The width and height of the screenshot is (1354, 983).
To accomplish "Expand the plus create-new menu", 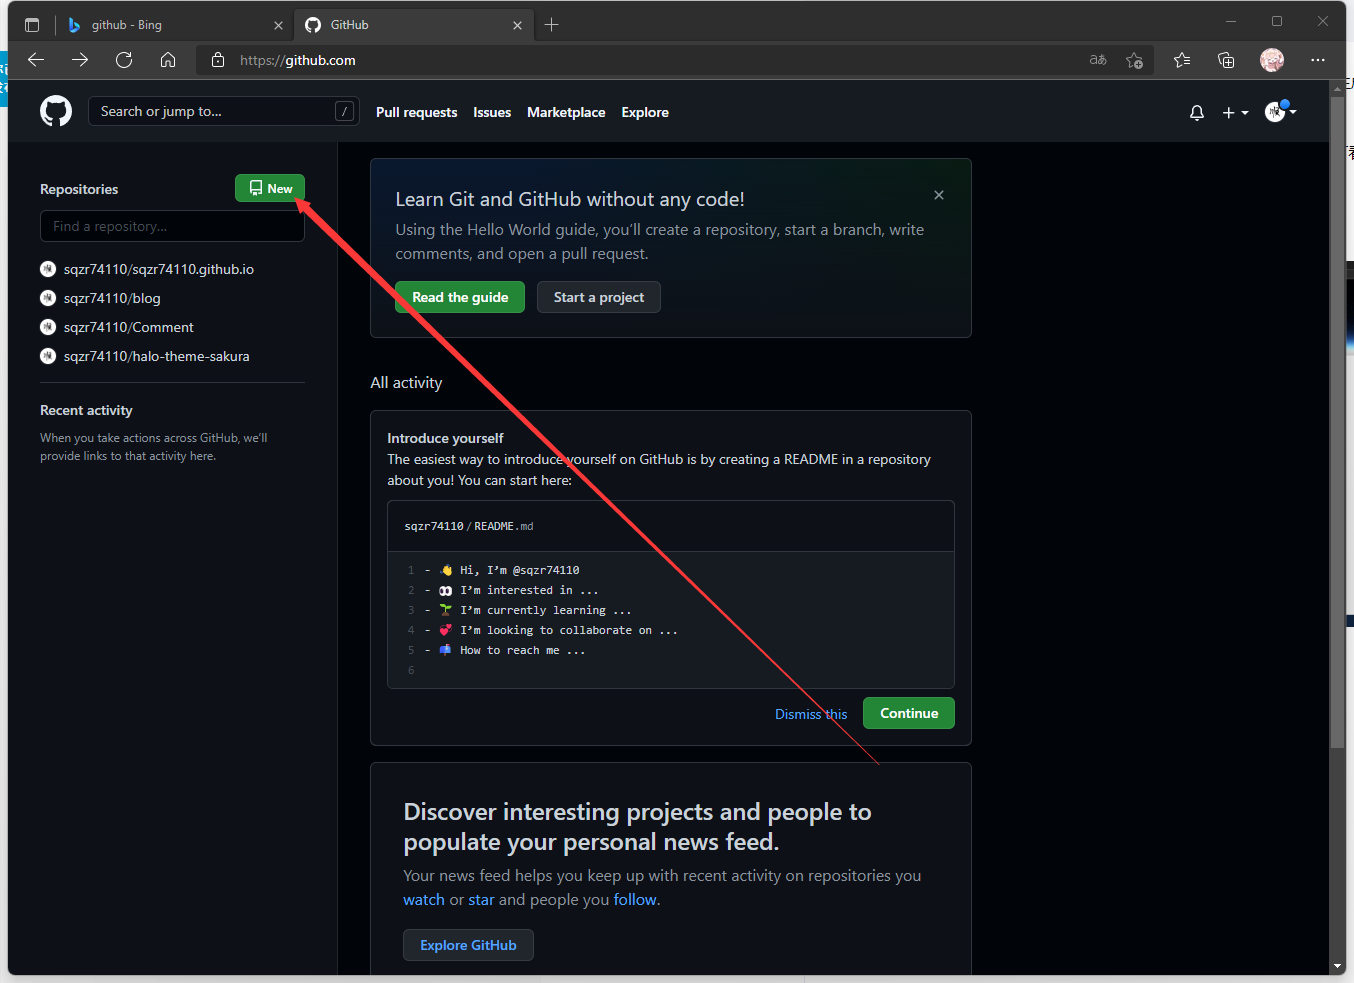I will pos(1235,113).
